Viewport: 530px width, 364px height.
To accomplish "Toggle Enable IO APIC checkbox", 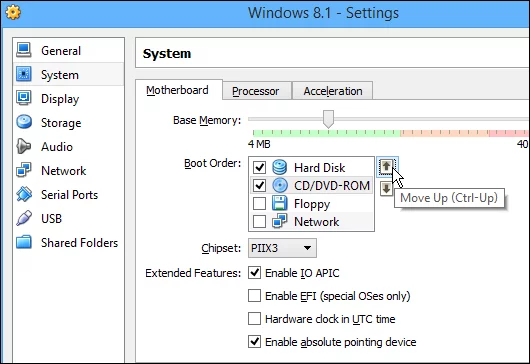I will pyautogui.click(x=255, y=272).
